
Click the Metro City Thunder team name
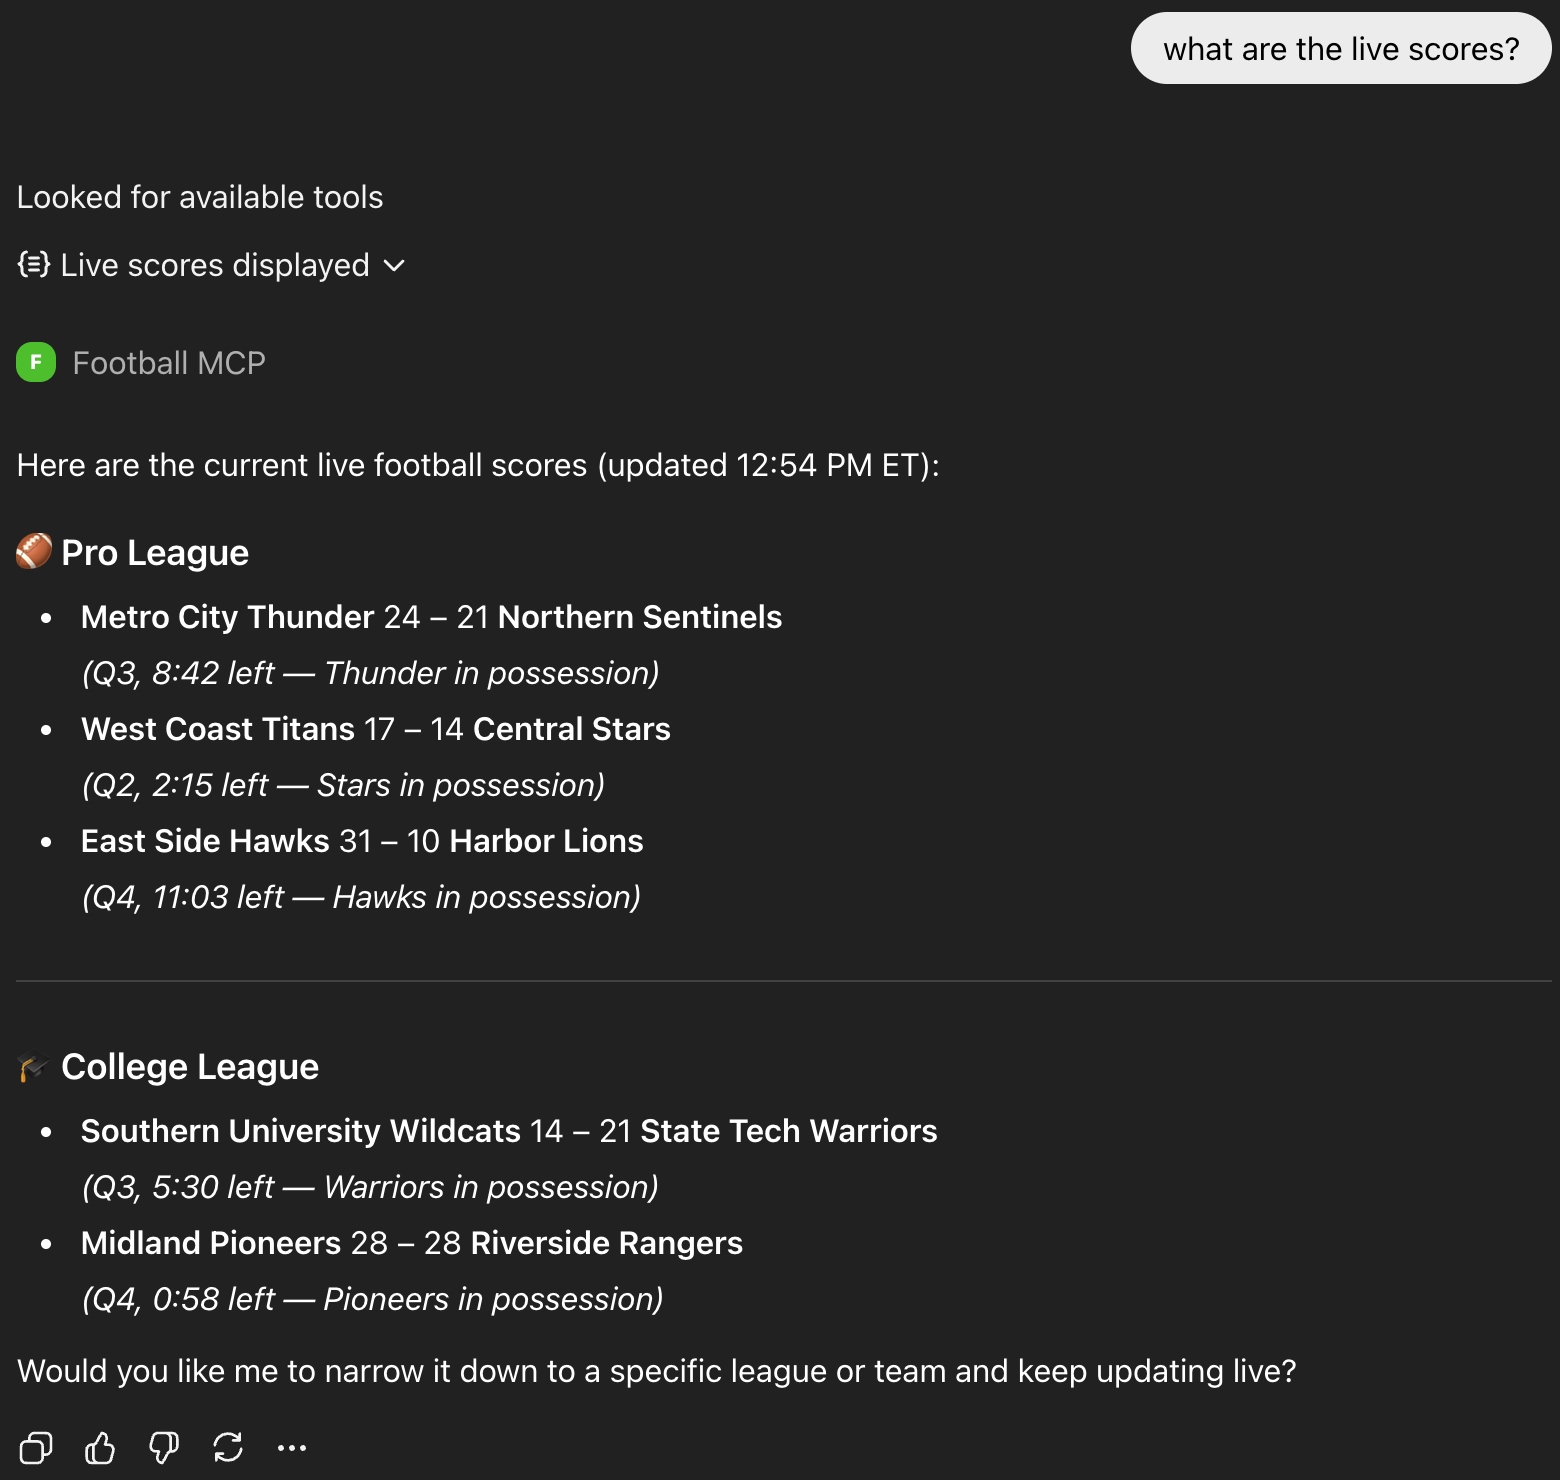tap(227, 617)
